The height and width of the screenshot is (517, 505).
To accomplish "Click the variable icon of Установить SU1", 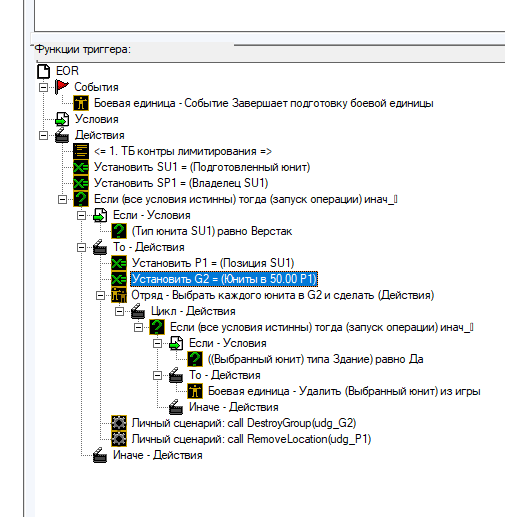I will (x=81, y=167).
